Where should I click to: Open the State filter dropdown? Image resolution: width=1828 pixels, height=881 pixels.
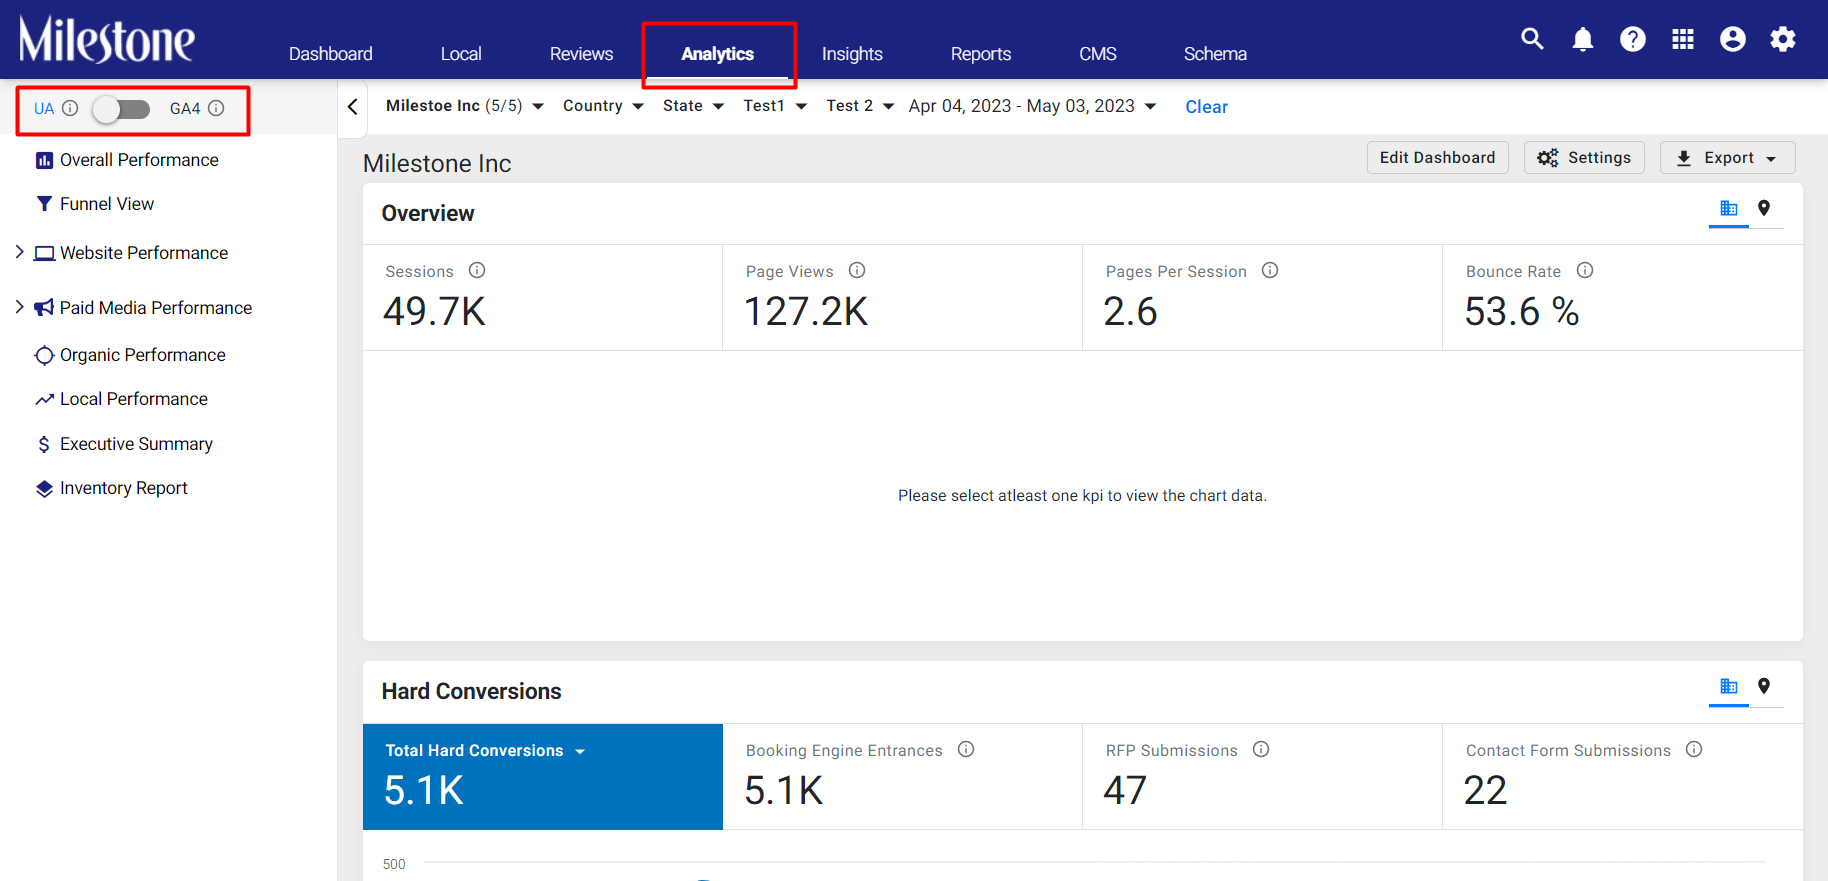(x=693, y=106)
